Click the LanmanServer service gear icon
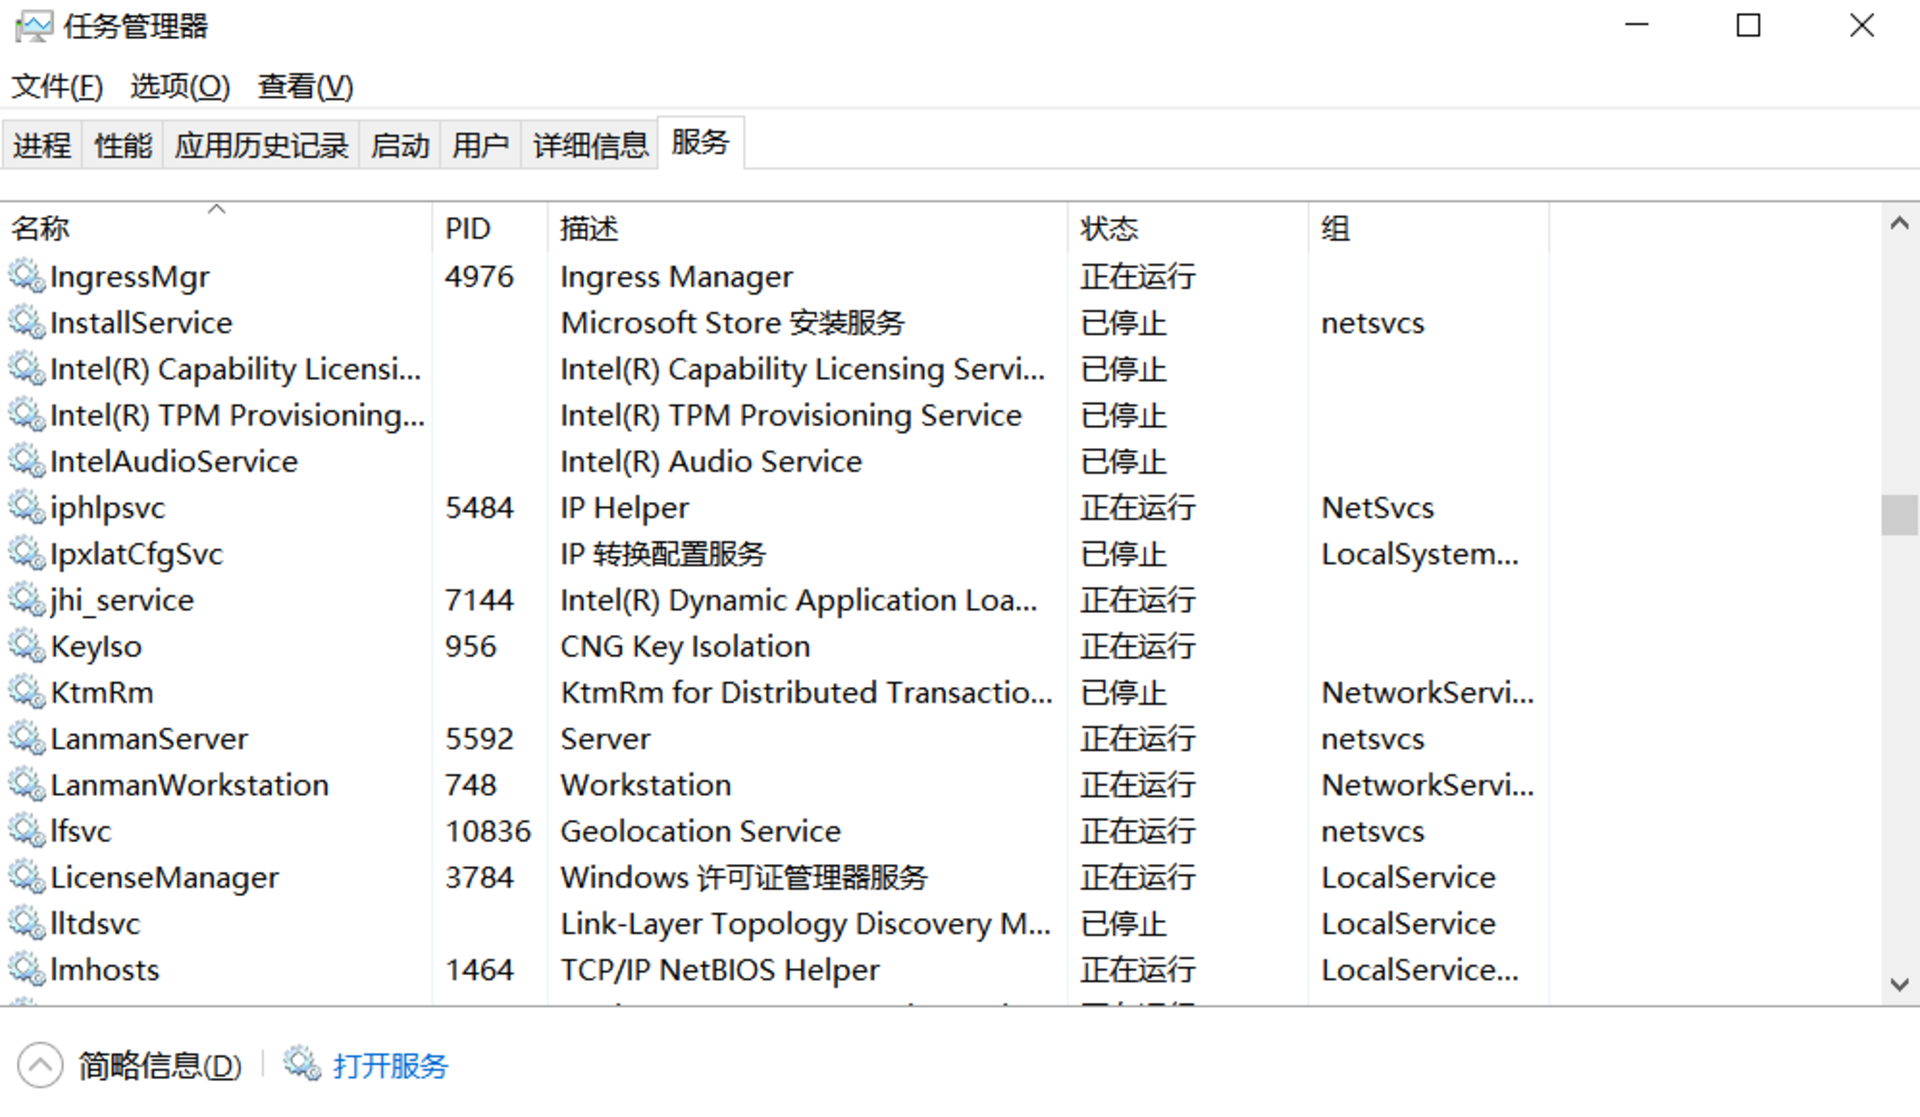This screenshot has height=1117, width=1920. coord(26,738)
